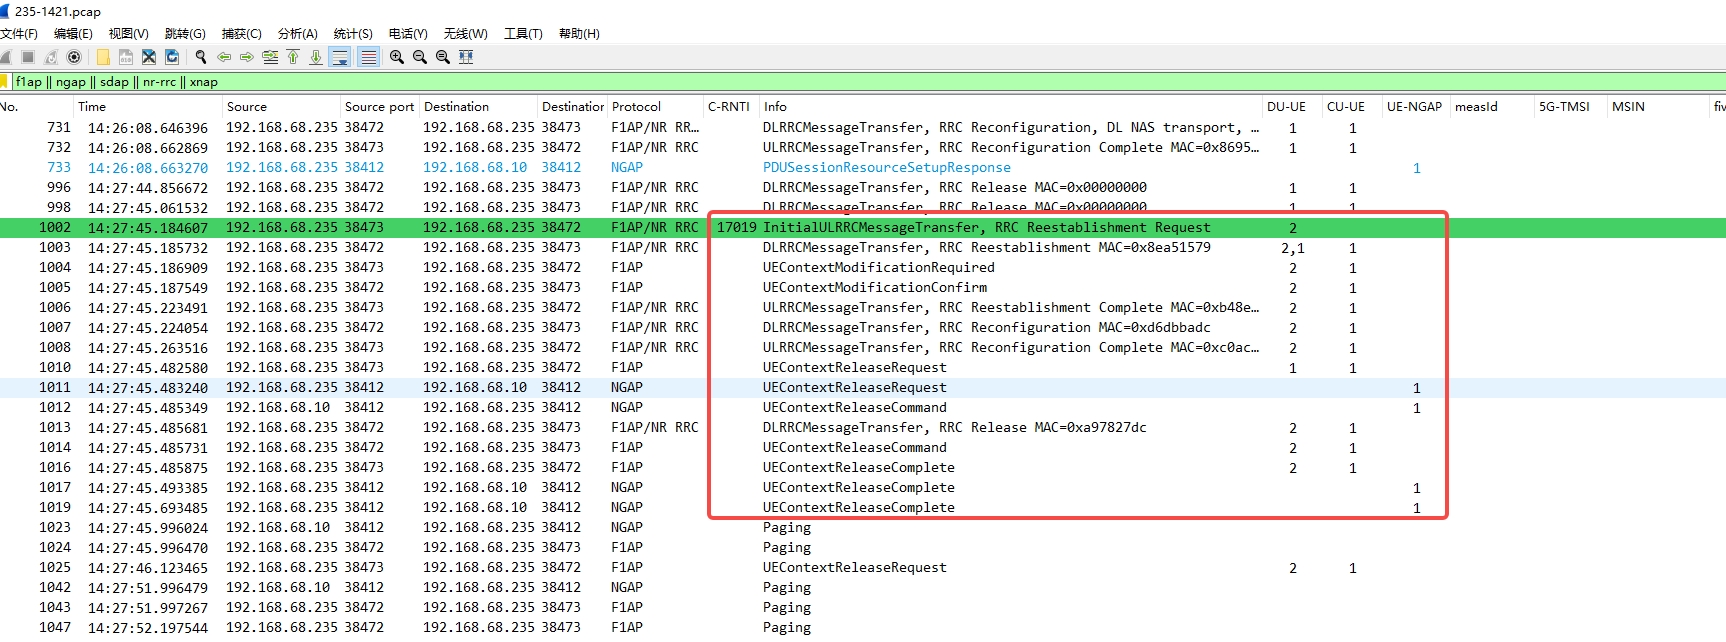Open capture options gear icon
The width and height of the screenshot is (1726, 642).
point(74,57)
